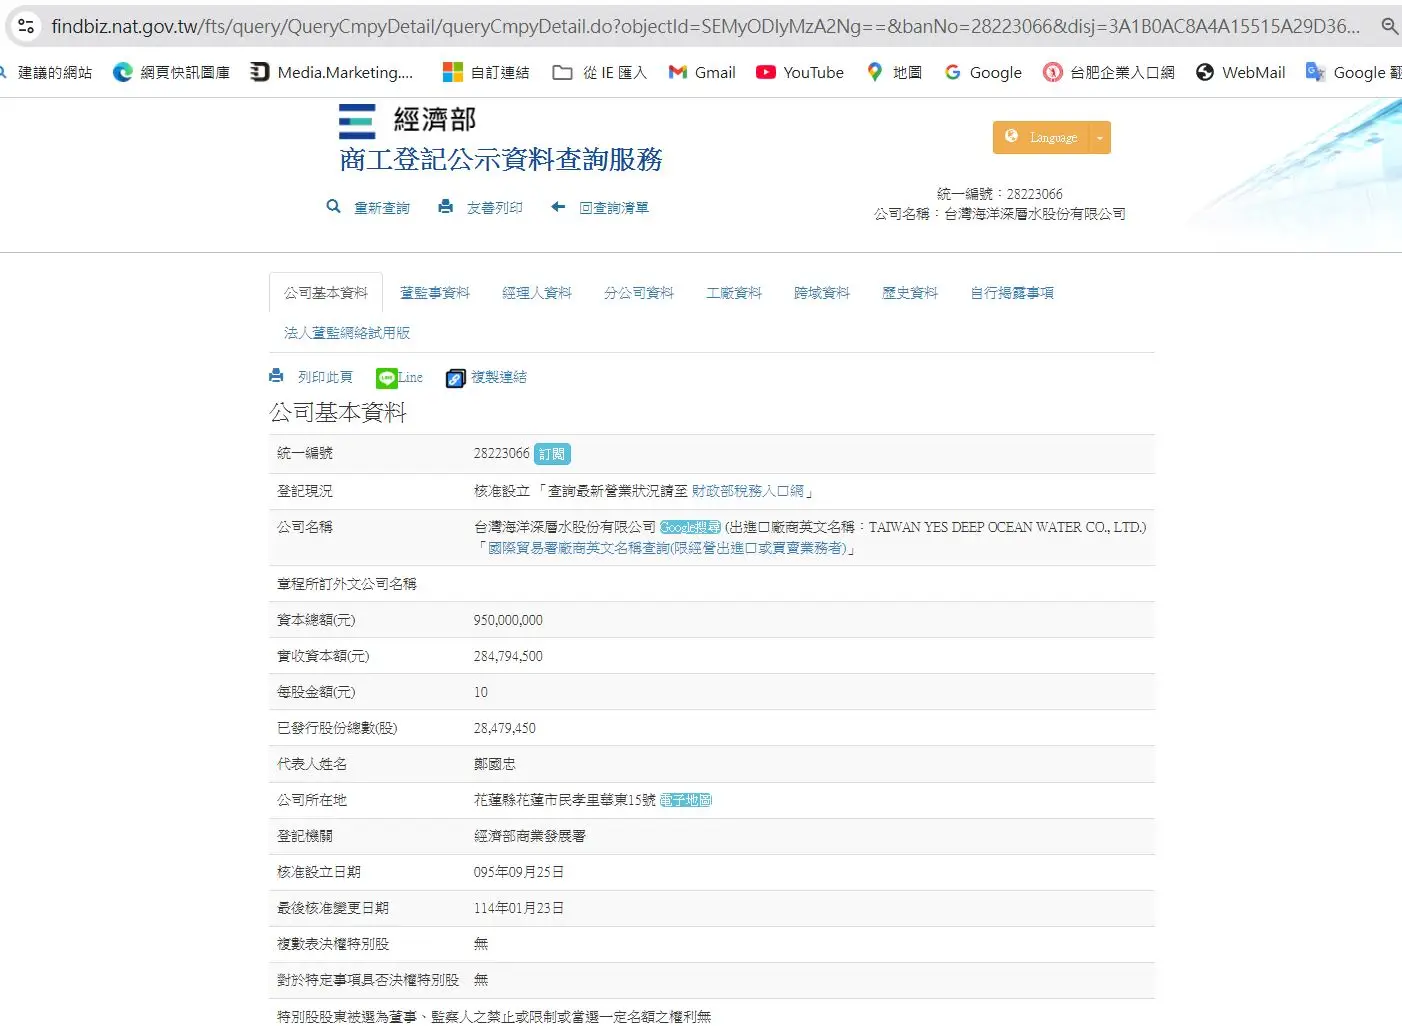Open the Gmail bookmark
This screenshot has height=1026, width=1402.
click(x=702, y=72)
